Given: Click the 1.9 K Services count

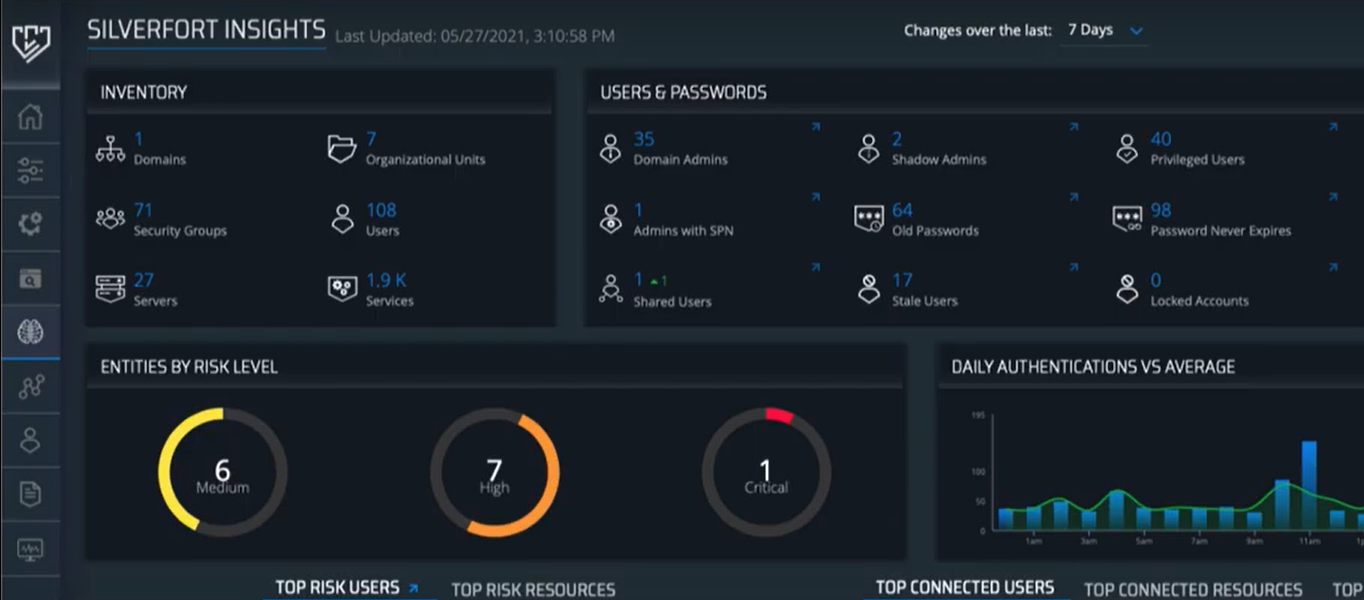Looking at the screenshot, I should click(x=386, y=280).
